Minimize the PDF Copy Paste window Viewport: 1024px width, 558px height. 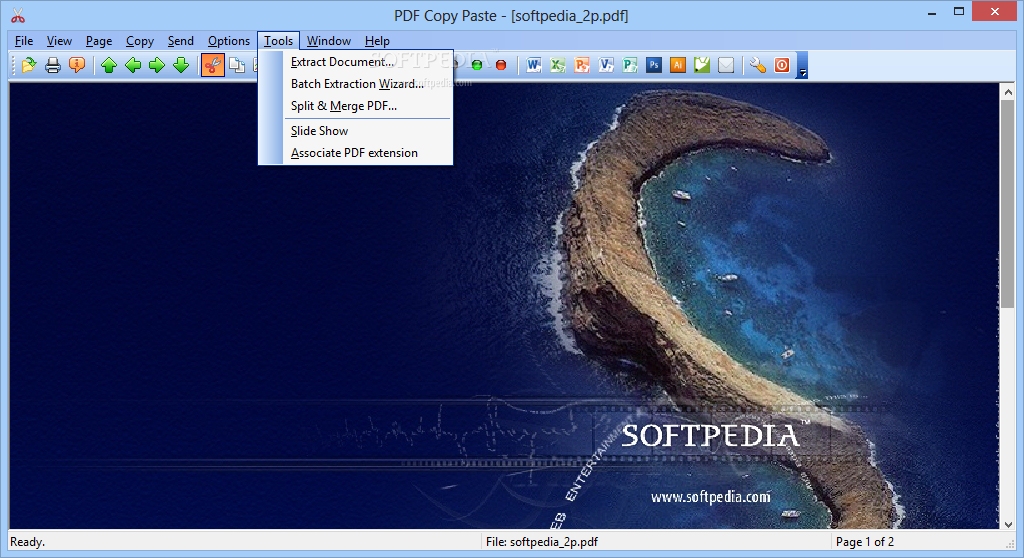click(x=932, y=12)
